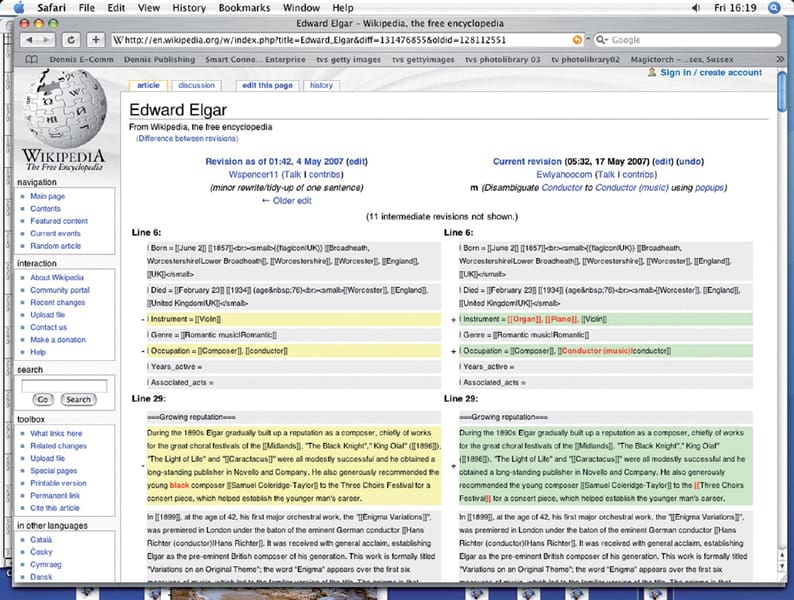
Task: Click the Current revision link
Action: 527,162
